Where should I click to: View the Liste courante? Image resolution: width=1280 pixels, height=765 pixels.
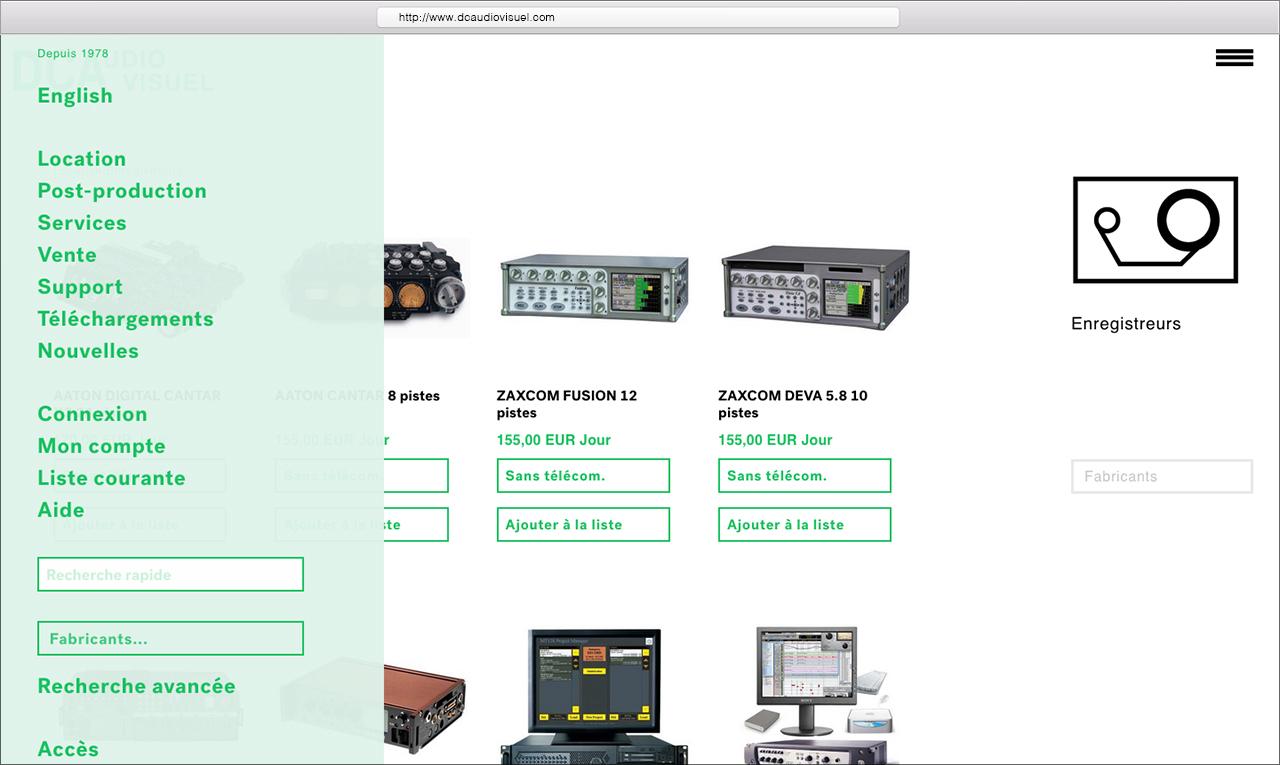[x=111, y=478]
